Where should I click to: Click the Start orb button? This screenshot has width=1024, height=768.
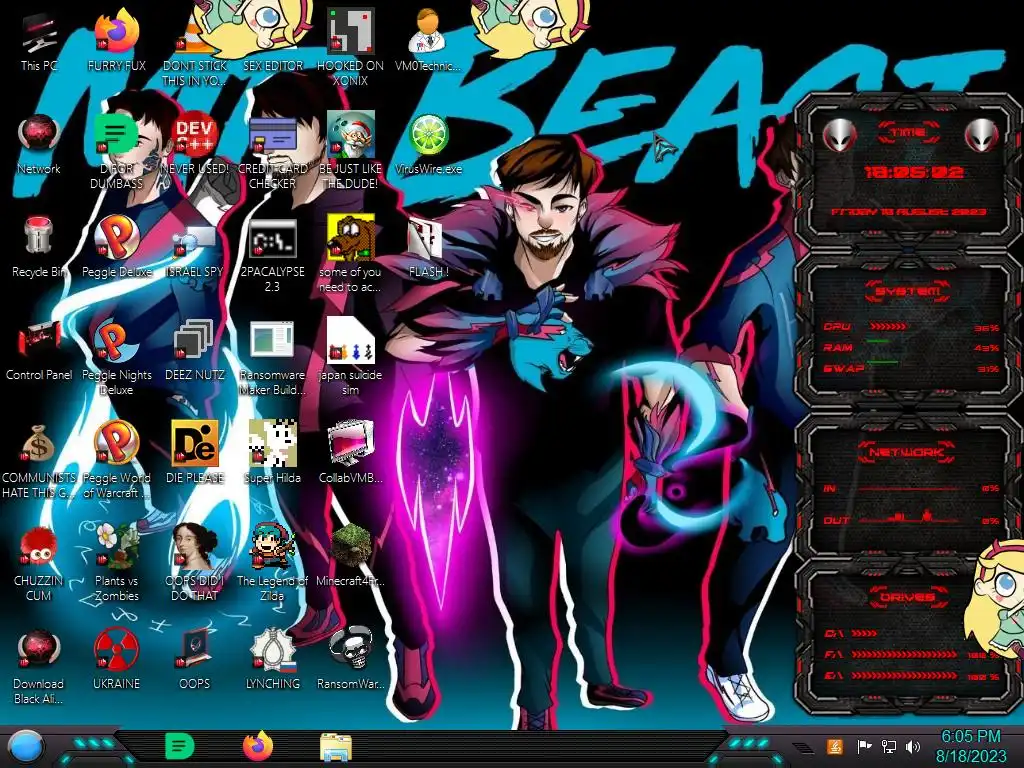point(25,747)
